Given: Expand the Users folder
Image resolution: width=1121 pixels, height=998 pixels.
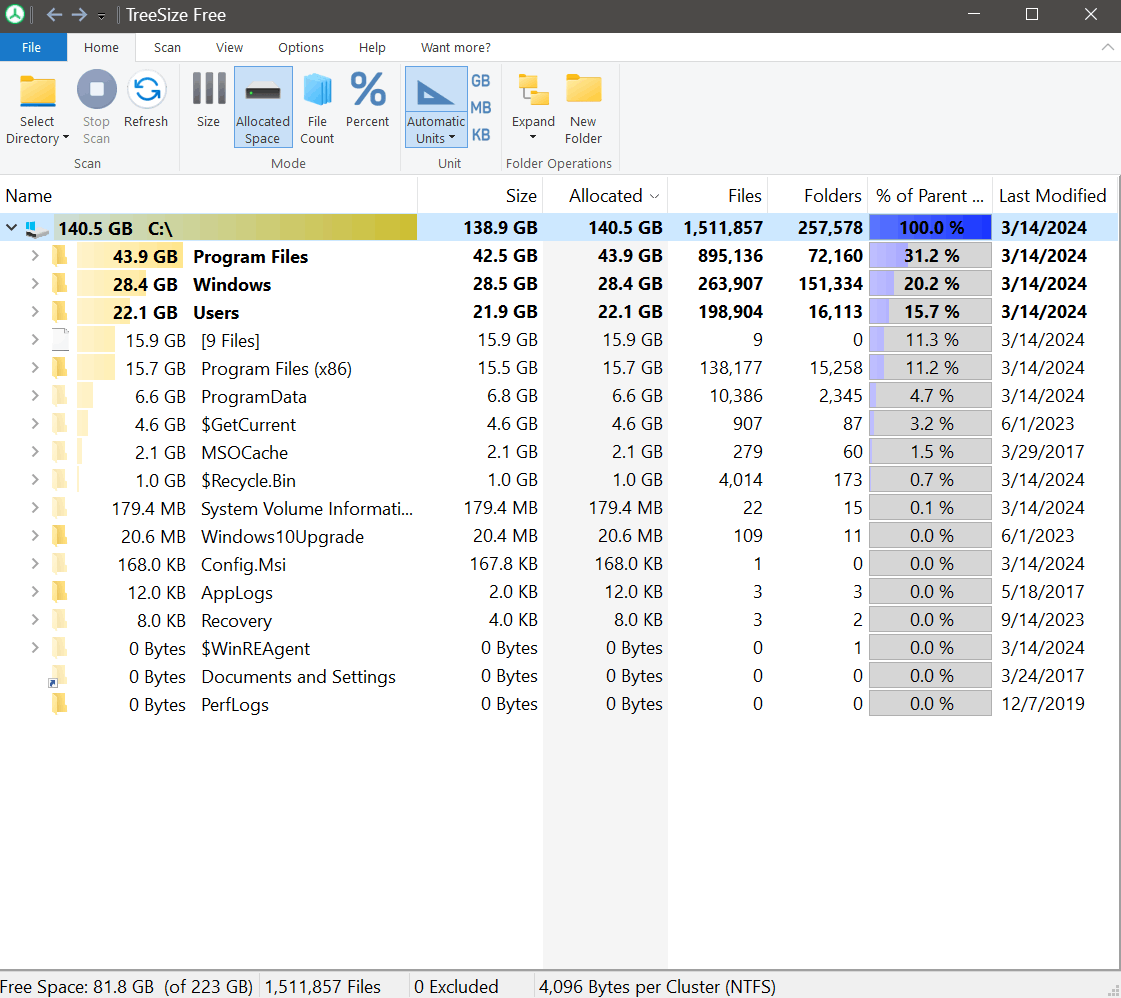Looking at the screenshot, I should (35, 312).
